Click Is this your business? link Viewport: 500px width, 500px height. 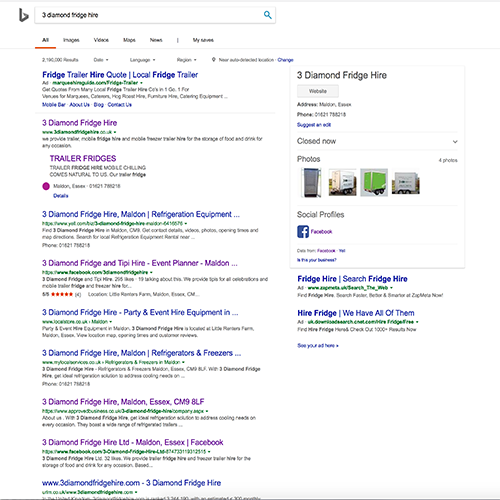point(316,260)
